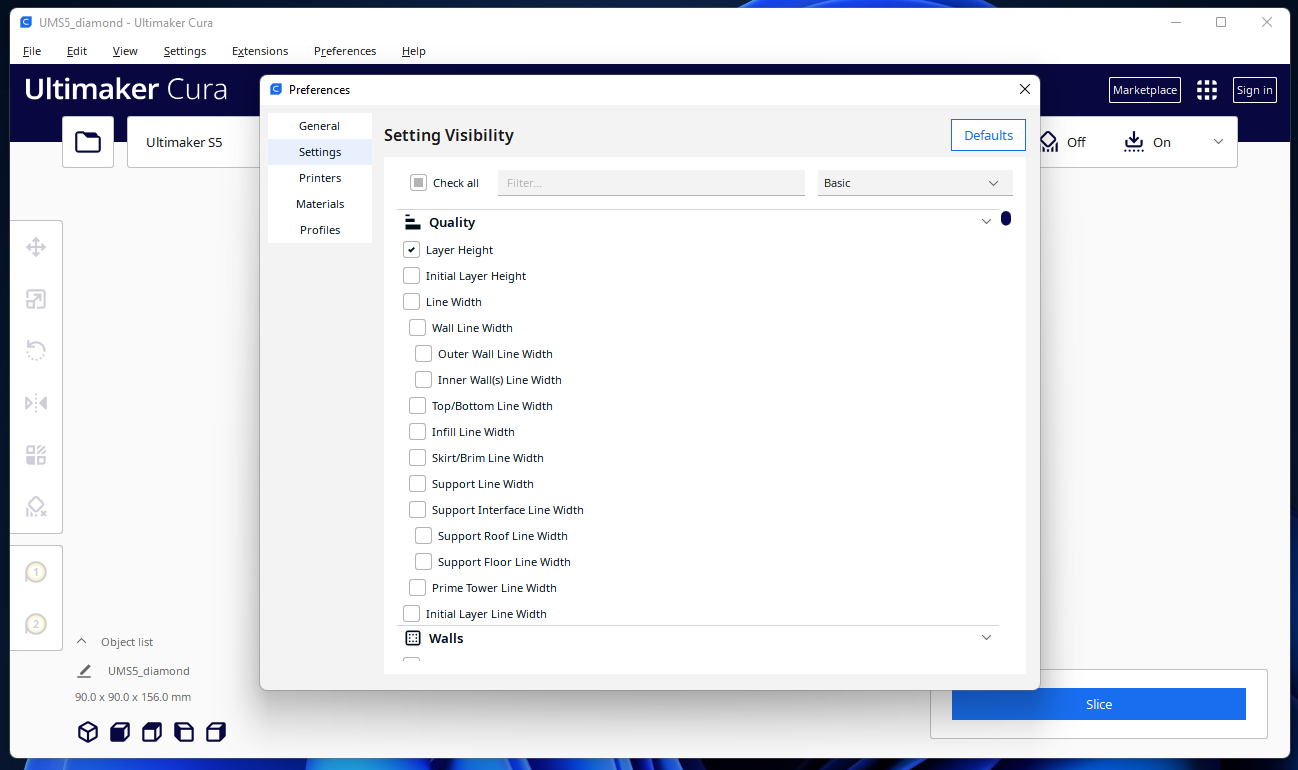Expand the print settings panel chevron
The width and height of the screenshot is (1298, 770).
[x=1218, y=142]
